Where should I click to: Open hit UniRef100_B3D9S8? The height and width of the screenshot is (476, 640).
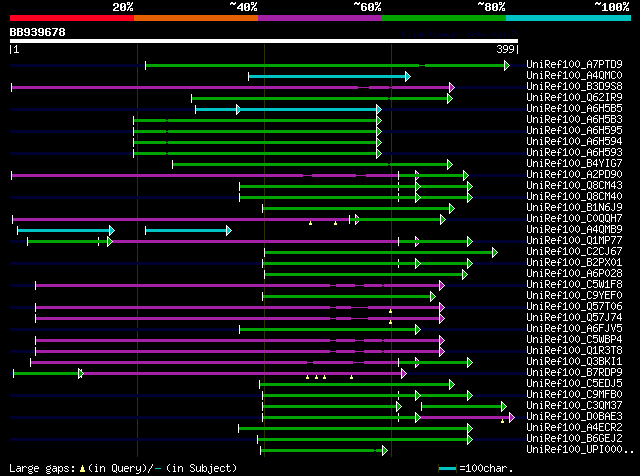(x=574, y=86)
